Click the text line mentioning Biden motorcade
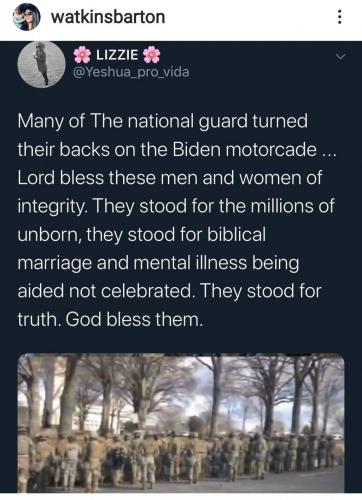The image size is (362, 500). click(177, 149)
